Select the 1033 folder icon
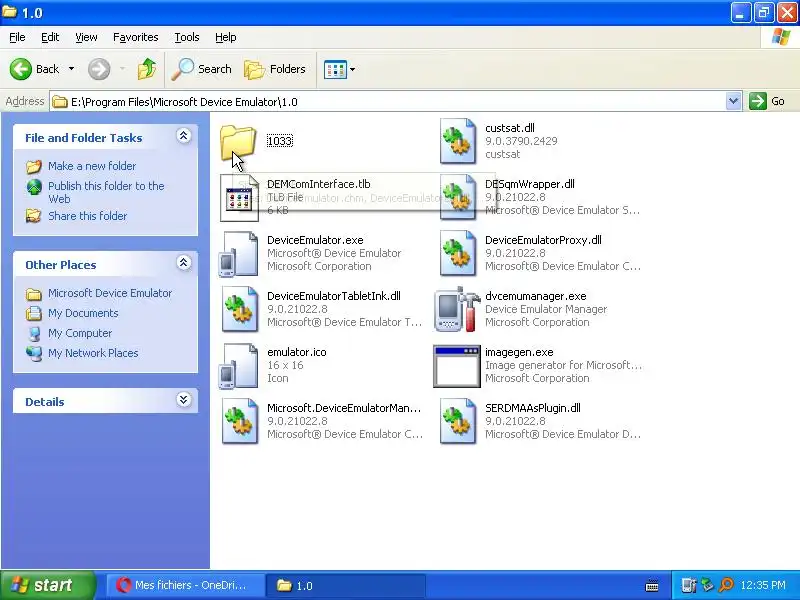 click(238, 141)
